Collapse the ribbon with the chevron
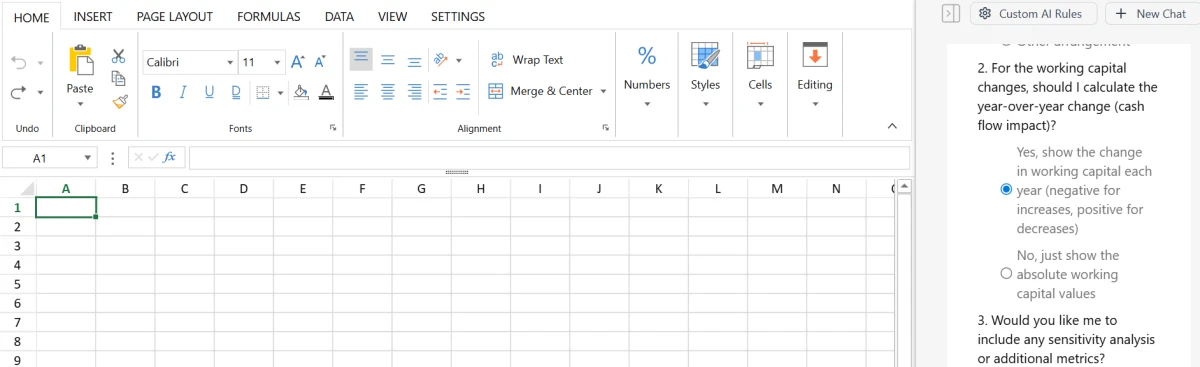 click(893, 126)
